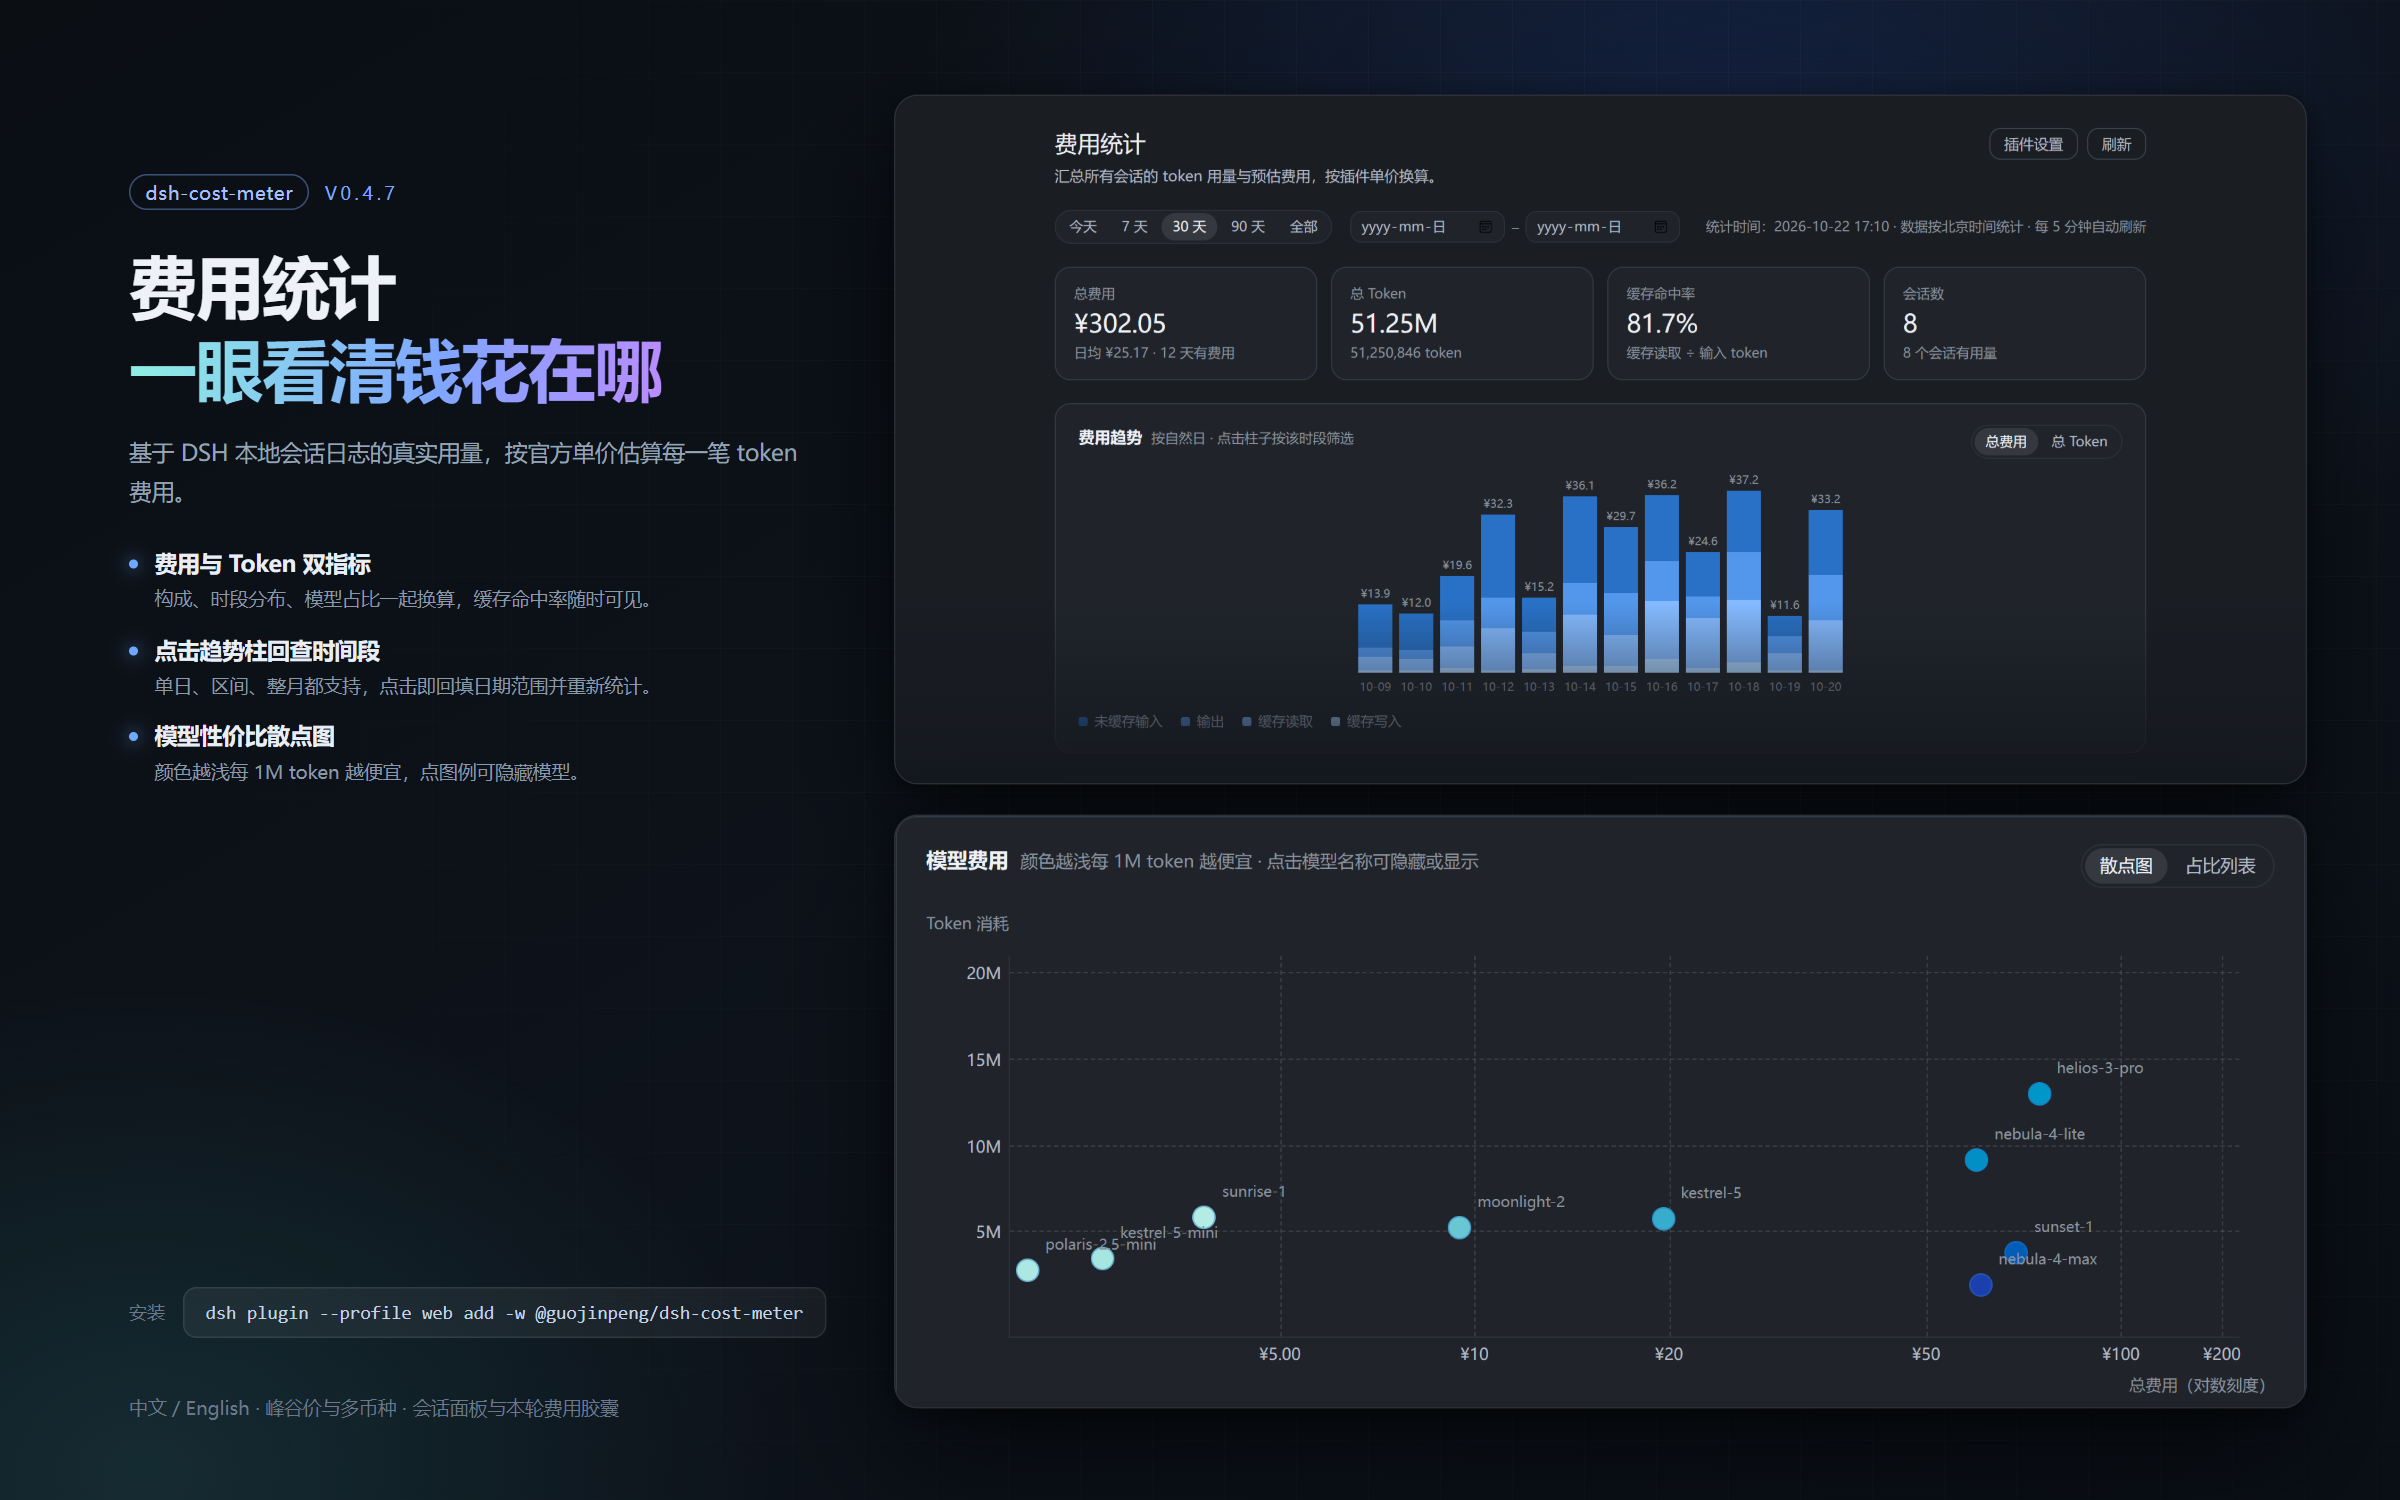The image size is (2400, 1500).
Task: Click the 10-09 bar labeled ¥13.9
Action: pyautogui.click(x=1375, y=638)
